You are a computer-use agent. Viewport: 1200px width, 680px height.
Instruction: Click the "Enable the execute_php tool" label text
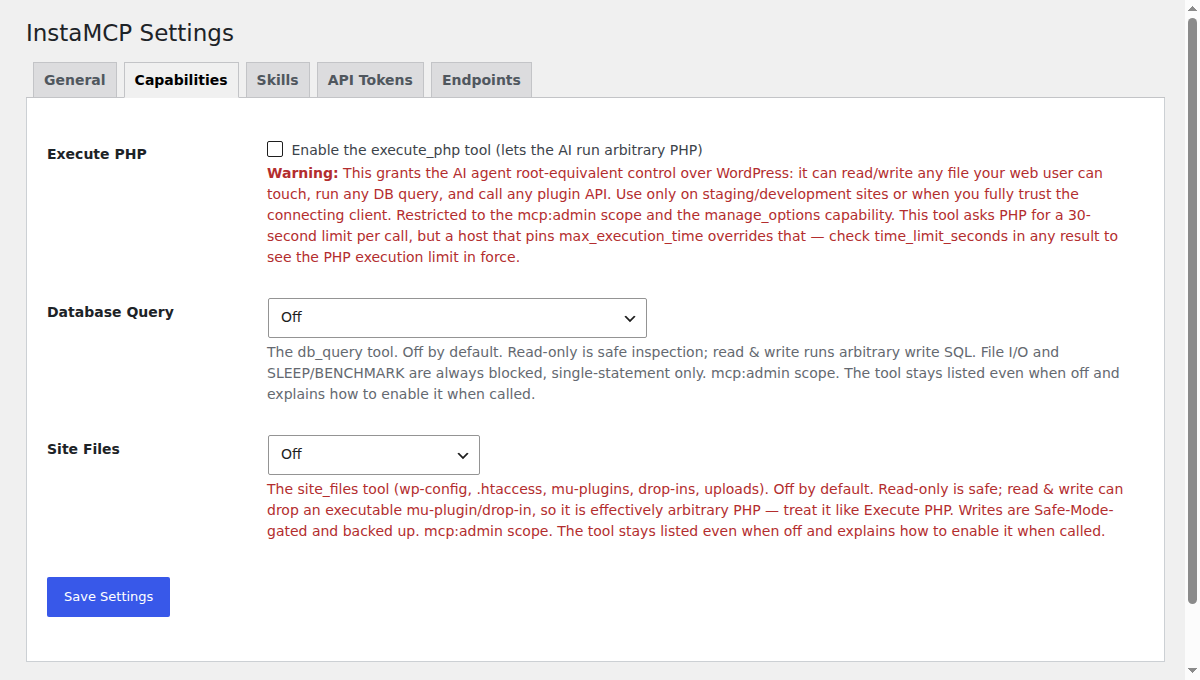pos(497,150)
